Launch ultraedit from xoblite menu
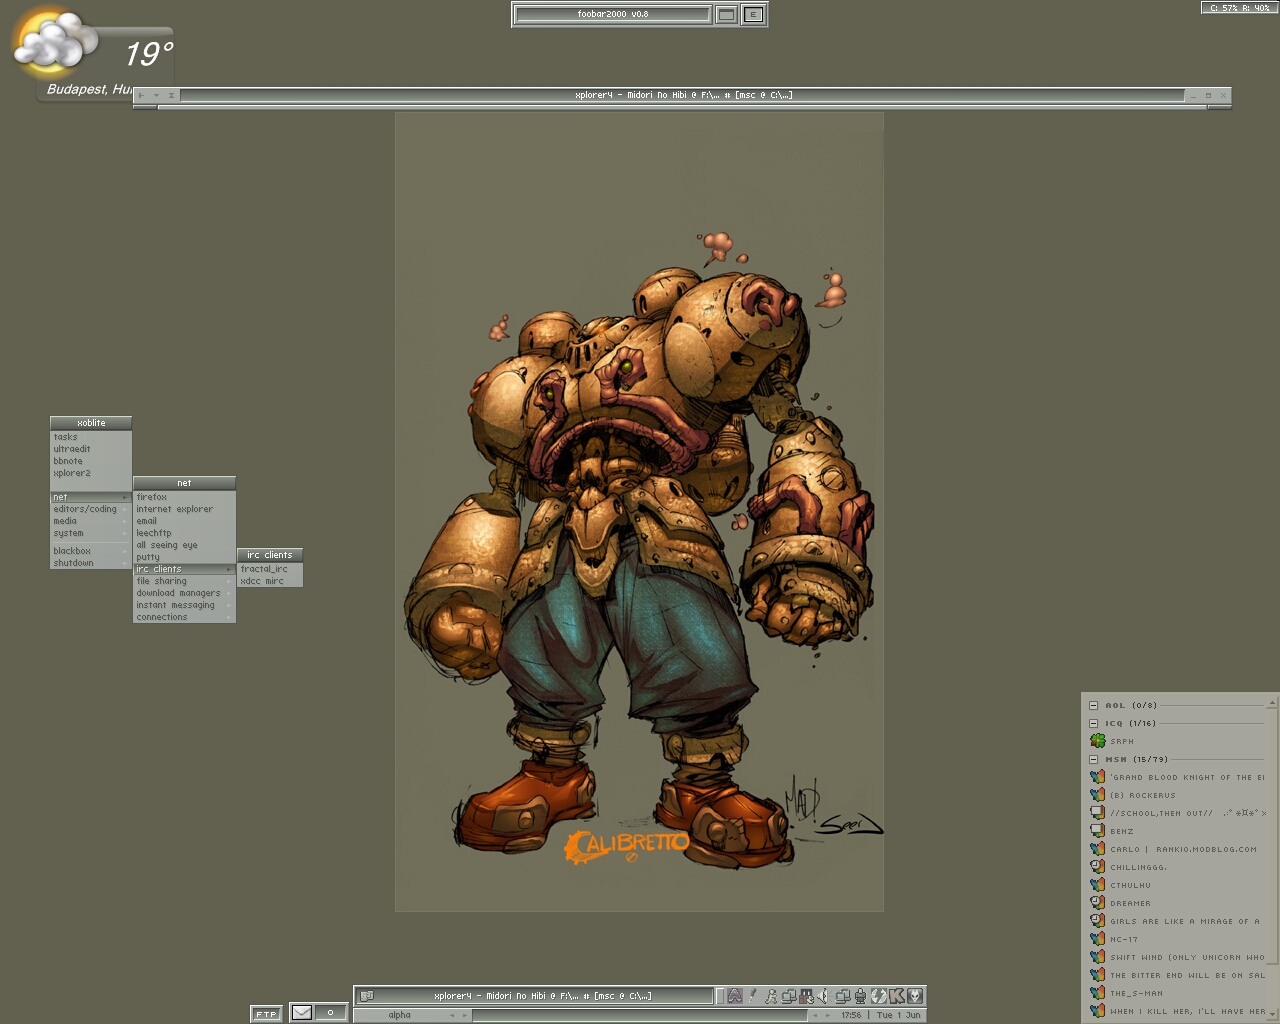 [91, 449]
